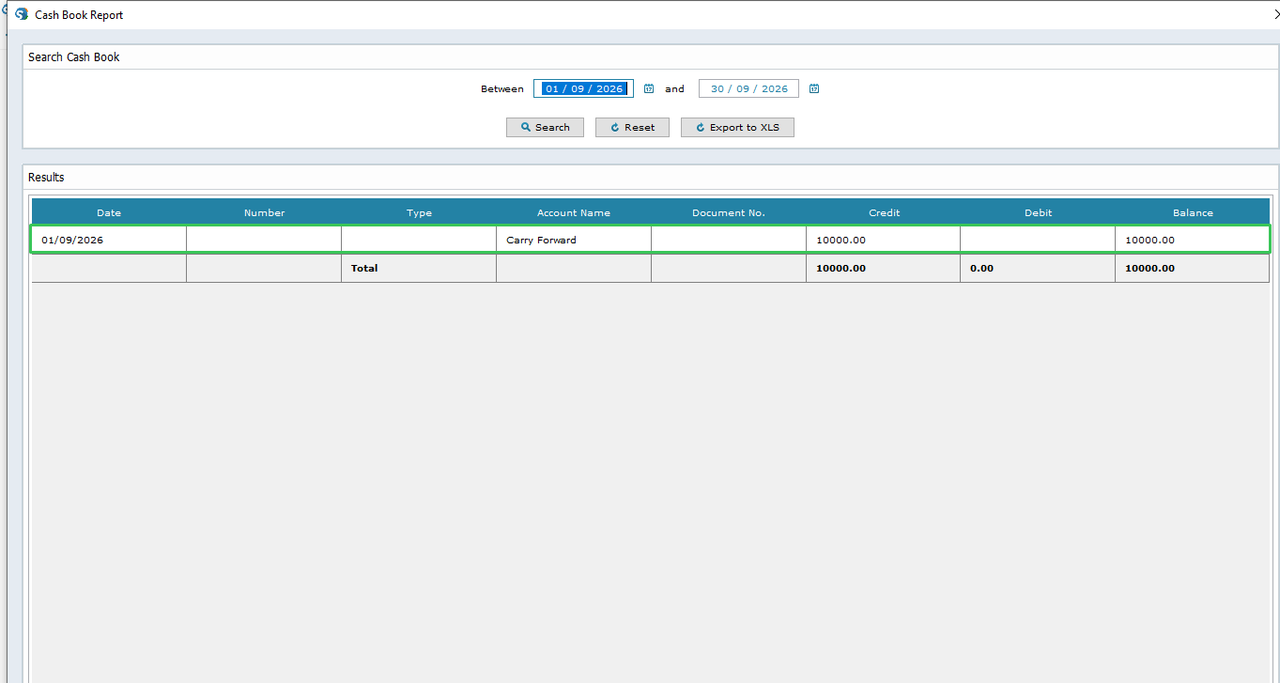The image size is (1280, 683).
Task: Focus the end date field 30 / 09 / 2026
Action: 749,89
